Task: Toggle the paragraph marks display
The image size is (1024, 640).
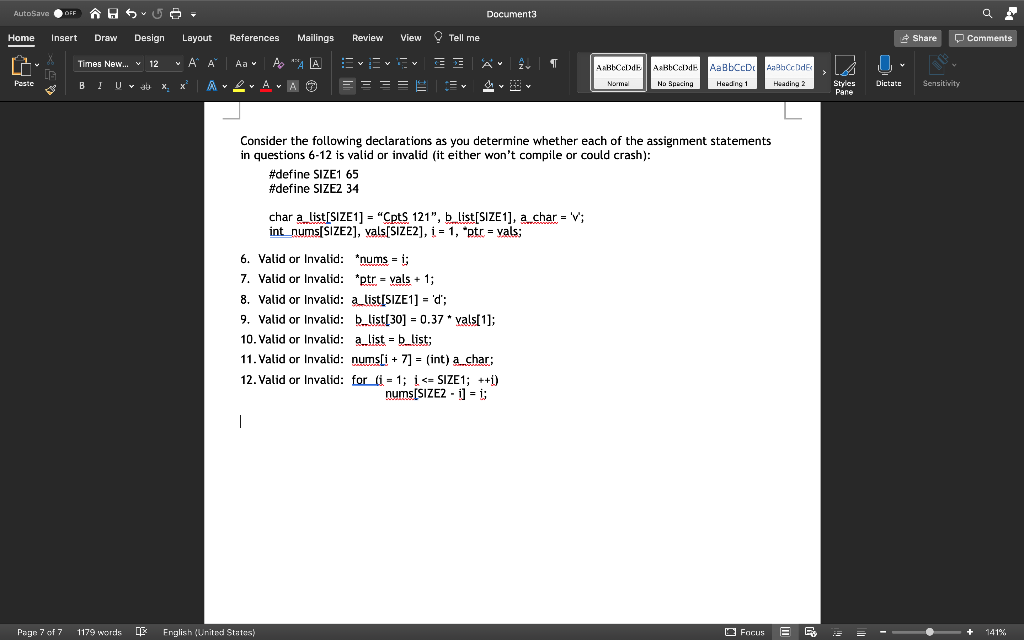Action: (x=554, y=63)
